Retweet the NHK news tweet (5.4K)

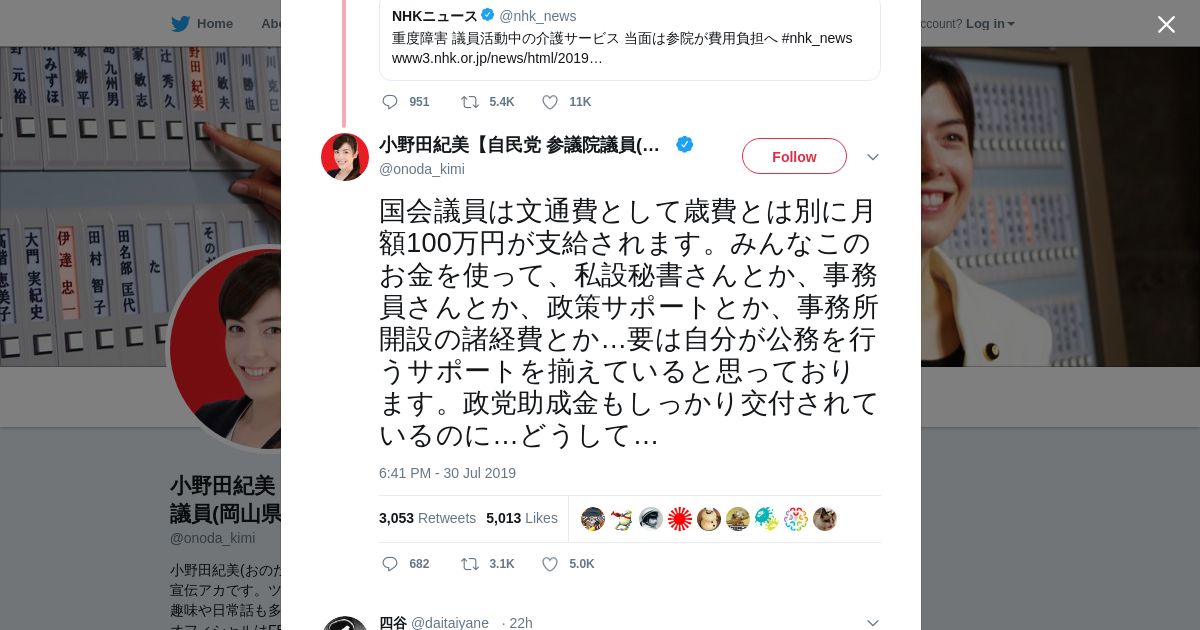(469, 102)
